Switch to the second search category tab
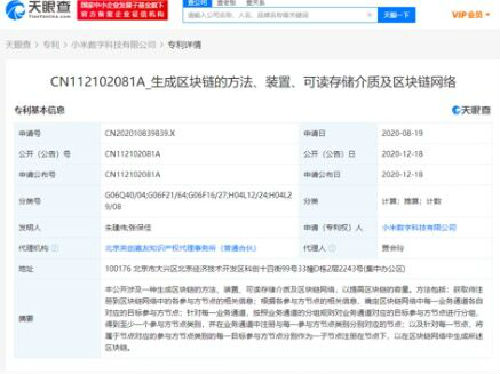 [226, 3]
